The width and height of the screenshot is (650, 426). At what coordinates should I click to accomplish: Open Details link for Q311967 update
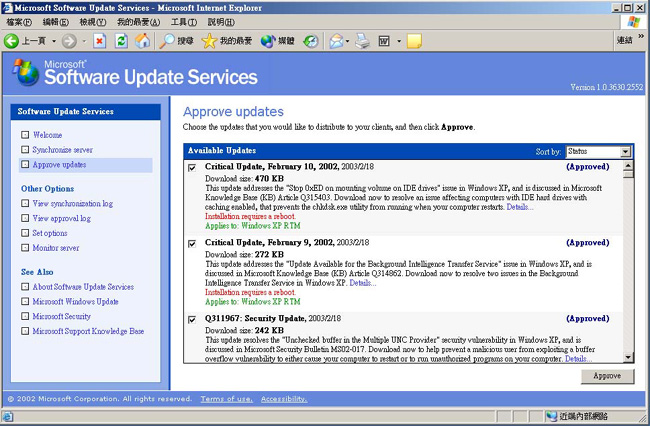coord(578,358)
